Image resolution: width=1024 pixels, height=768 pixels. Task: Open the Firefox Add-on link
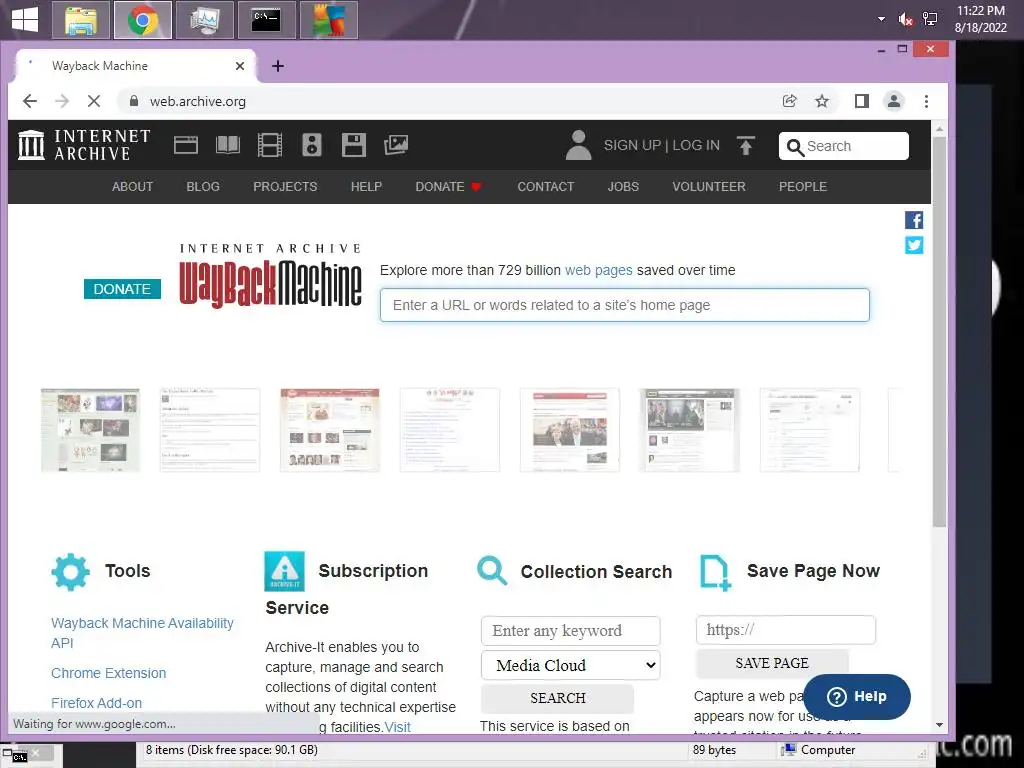point(96,703)
